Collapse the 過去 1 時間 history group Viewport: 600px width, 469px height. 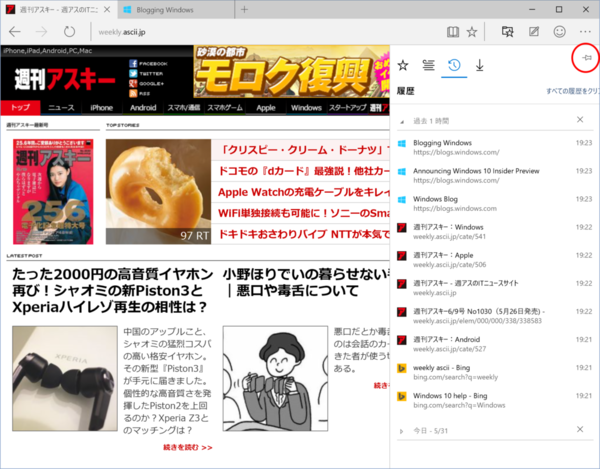point(402,122)
